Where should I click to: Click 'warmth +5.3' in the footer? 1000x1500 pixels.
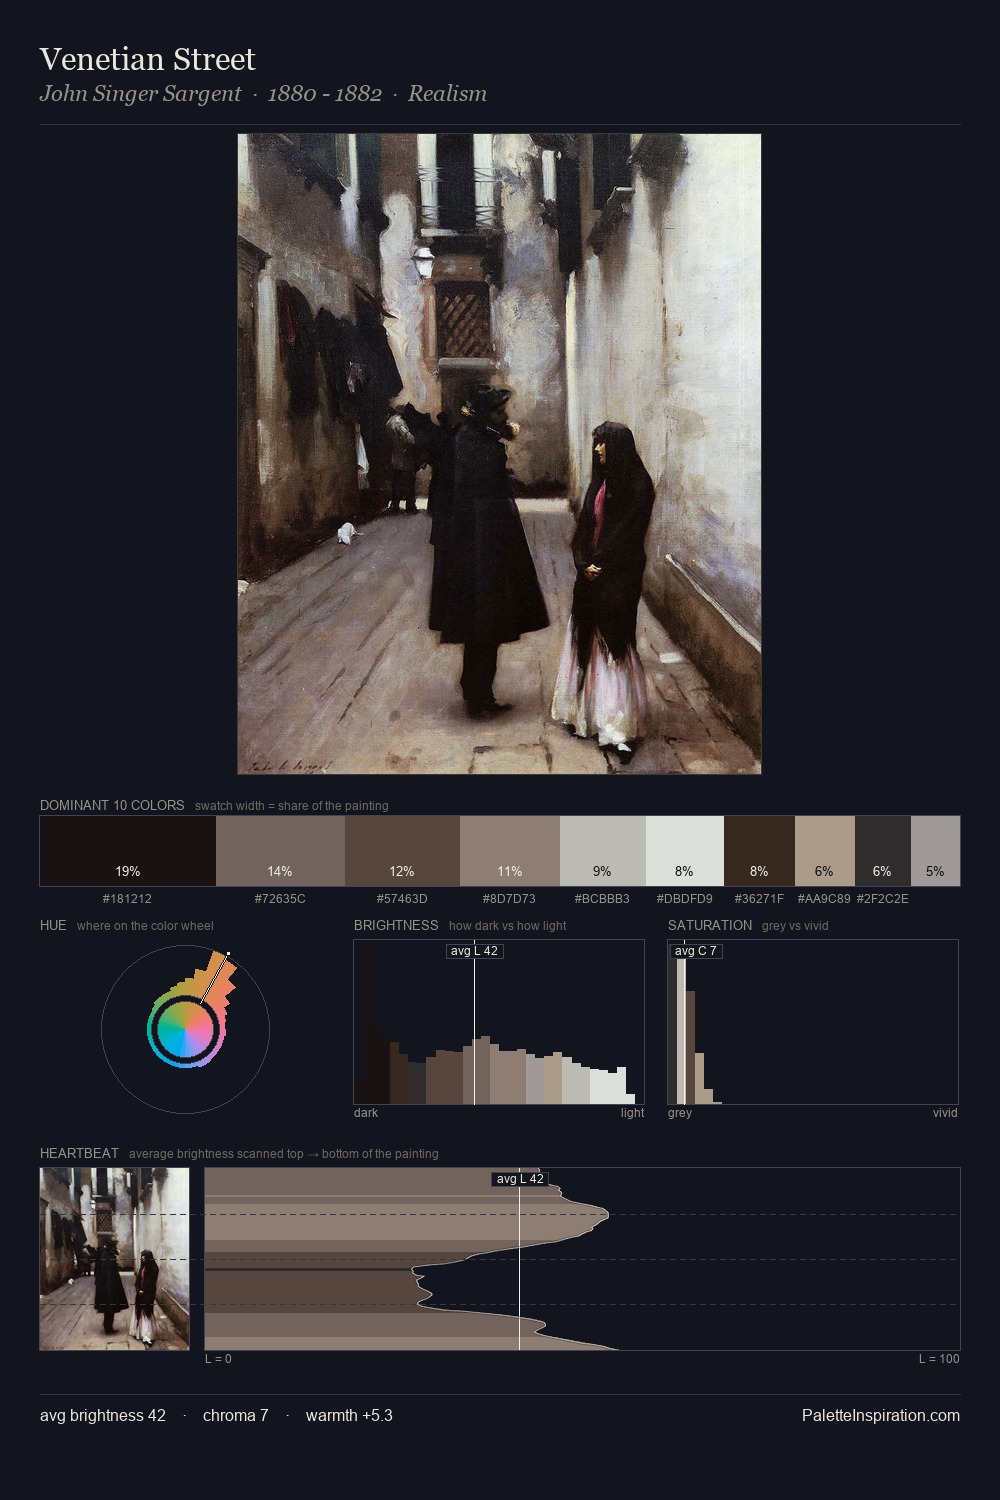tap(349, 1416)
